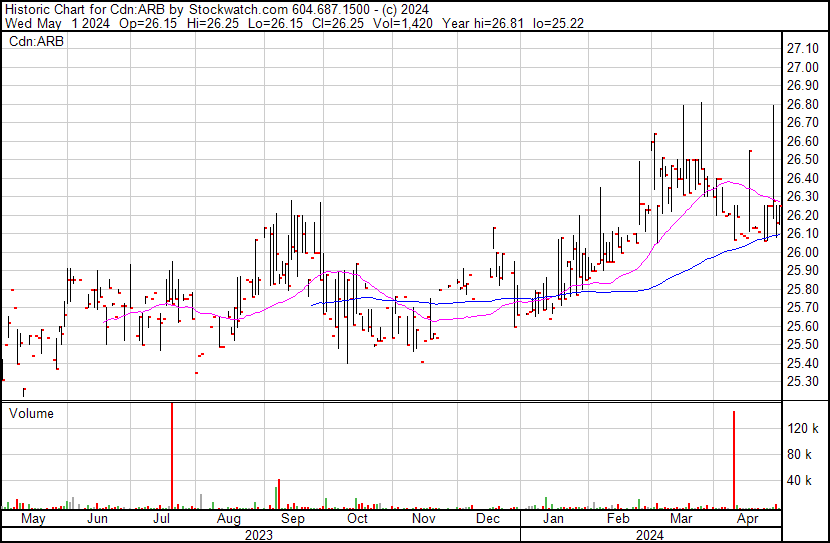
Task: Select the Jan month label on the time axis
Action: (552, 519)
